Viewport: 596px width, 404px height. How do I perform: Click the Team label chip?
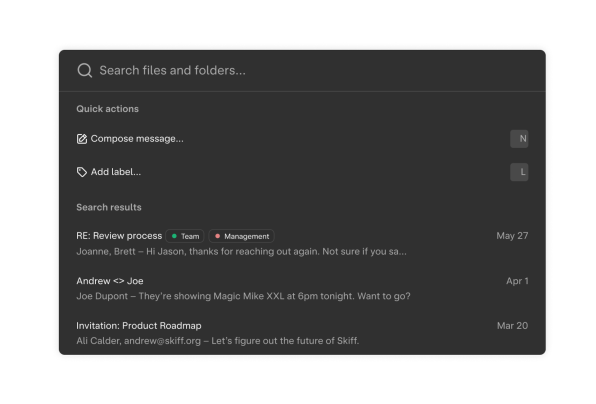click(185, 236)
